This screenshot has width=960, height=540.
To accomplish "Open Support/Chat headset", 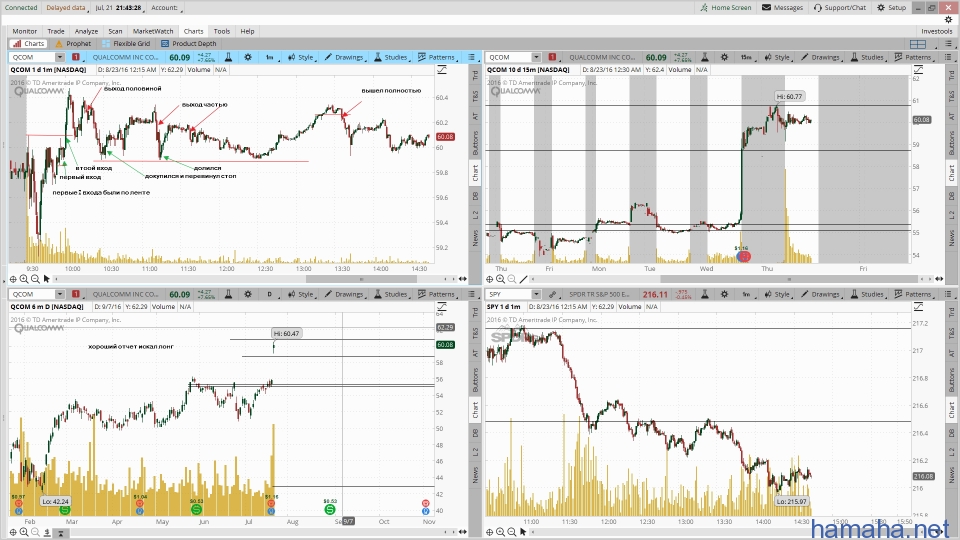I will (x=840, y=7).
